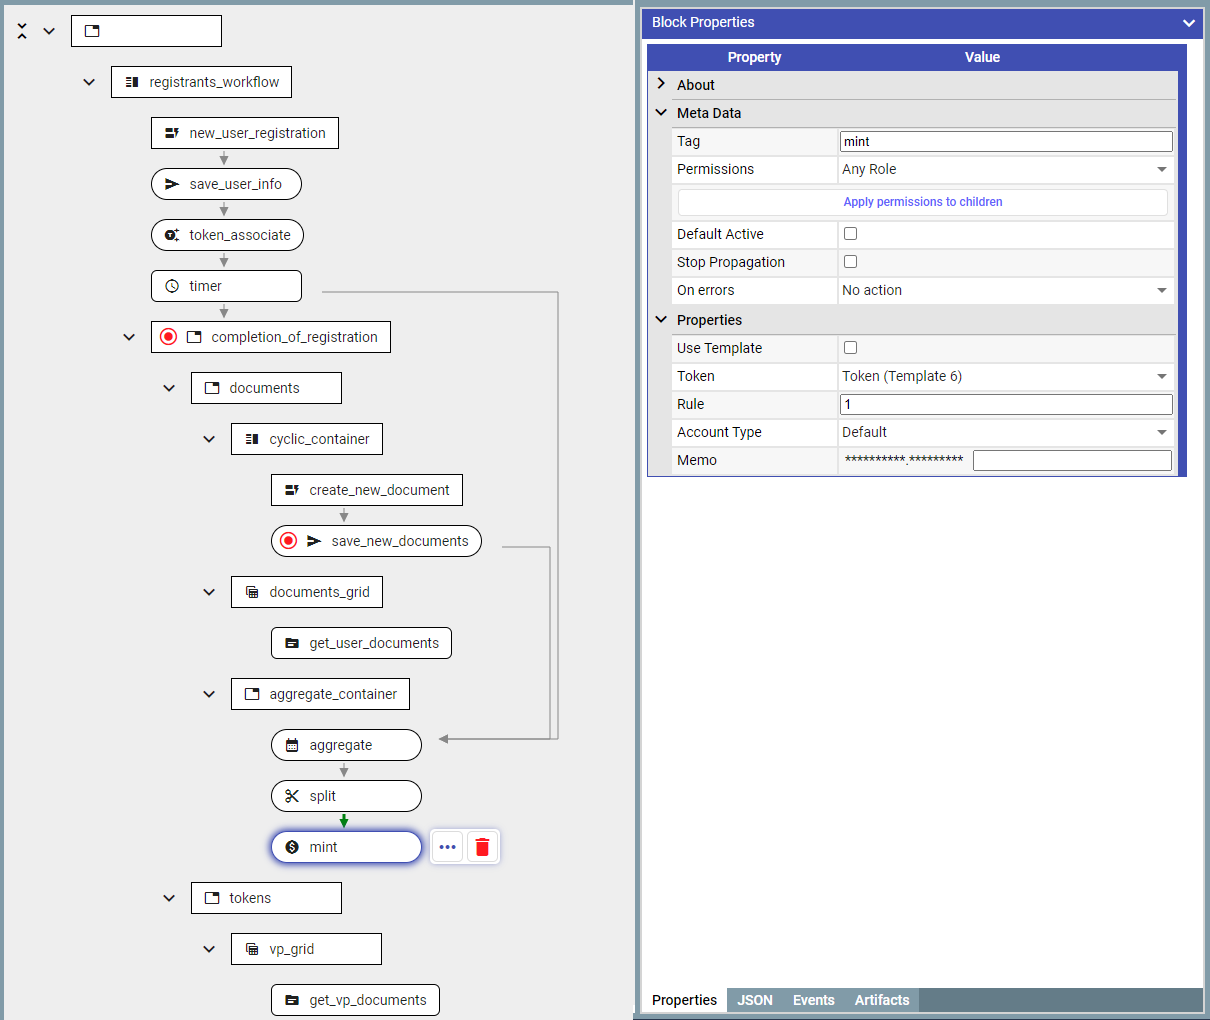Enable the Default Active checkbox
This screenshot has height=1020, width=1210.
pos(850,234)
